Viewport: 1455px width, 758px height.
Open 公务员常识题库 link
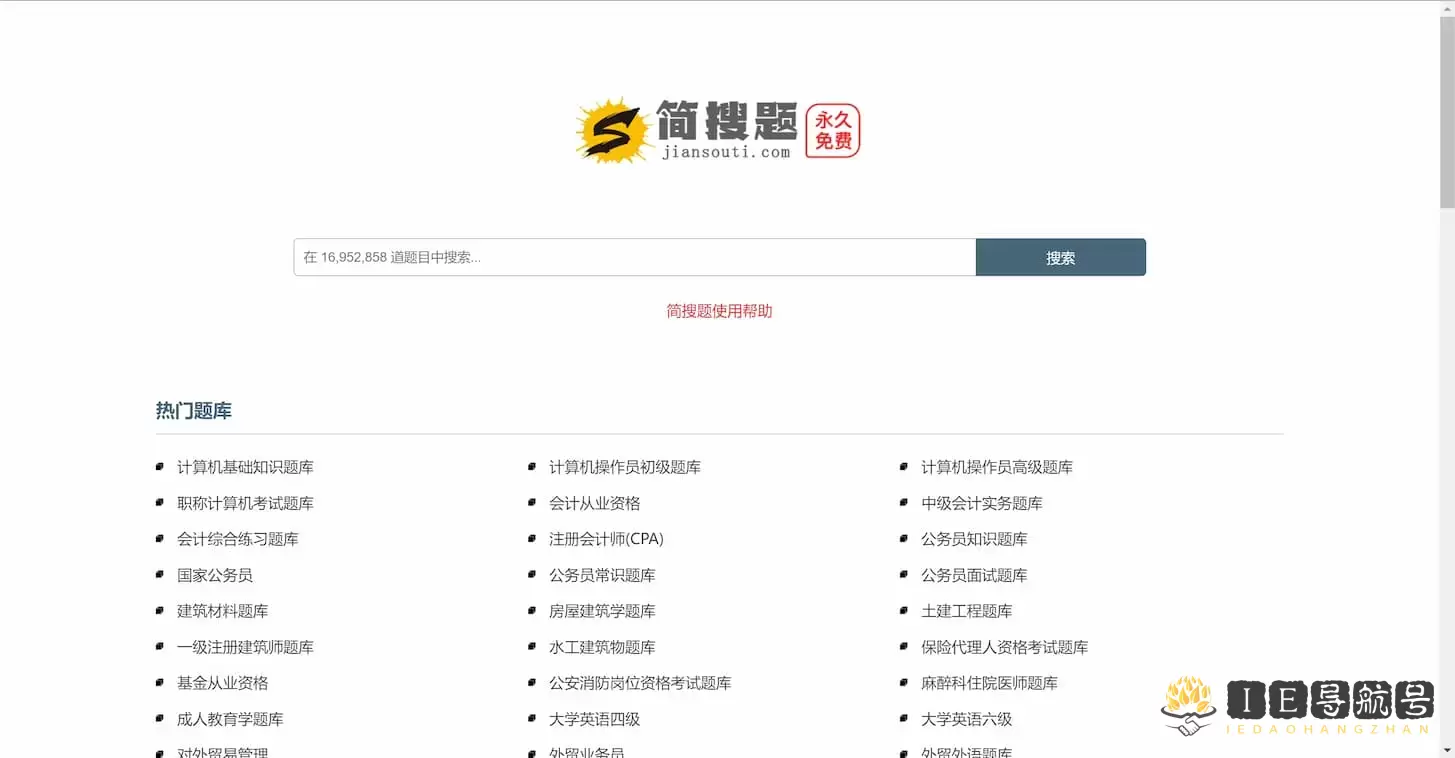pos(602,575)
